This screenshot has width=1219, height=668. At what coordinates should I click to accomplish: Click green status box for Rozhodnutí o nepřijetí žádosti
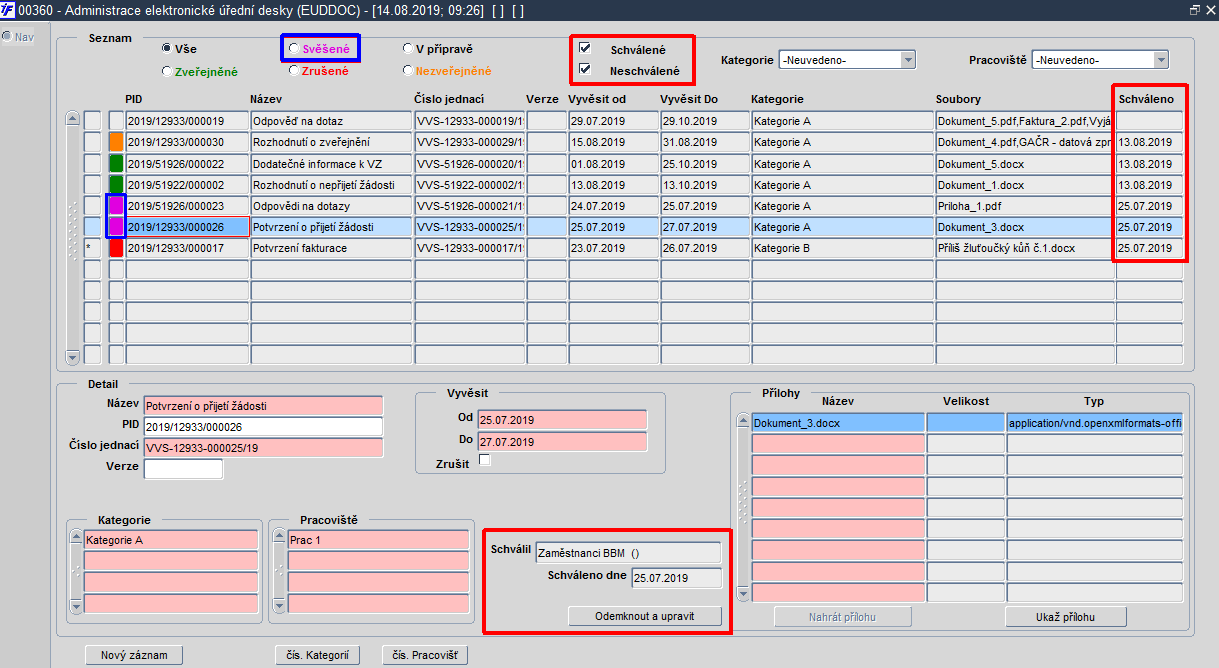pyautogui.click(x=116, y=184)
